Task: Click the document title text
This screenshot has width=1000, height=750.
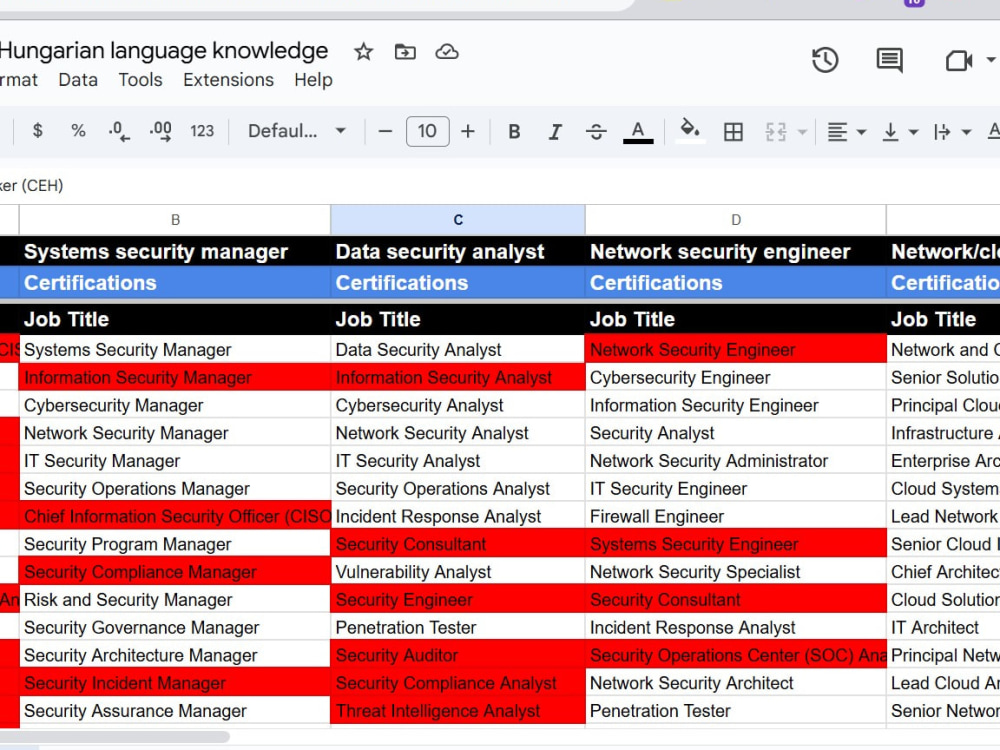Action: tap(164, 50)
